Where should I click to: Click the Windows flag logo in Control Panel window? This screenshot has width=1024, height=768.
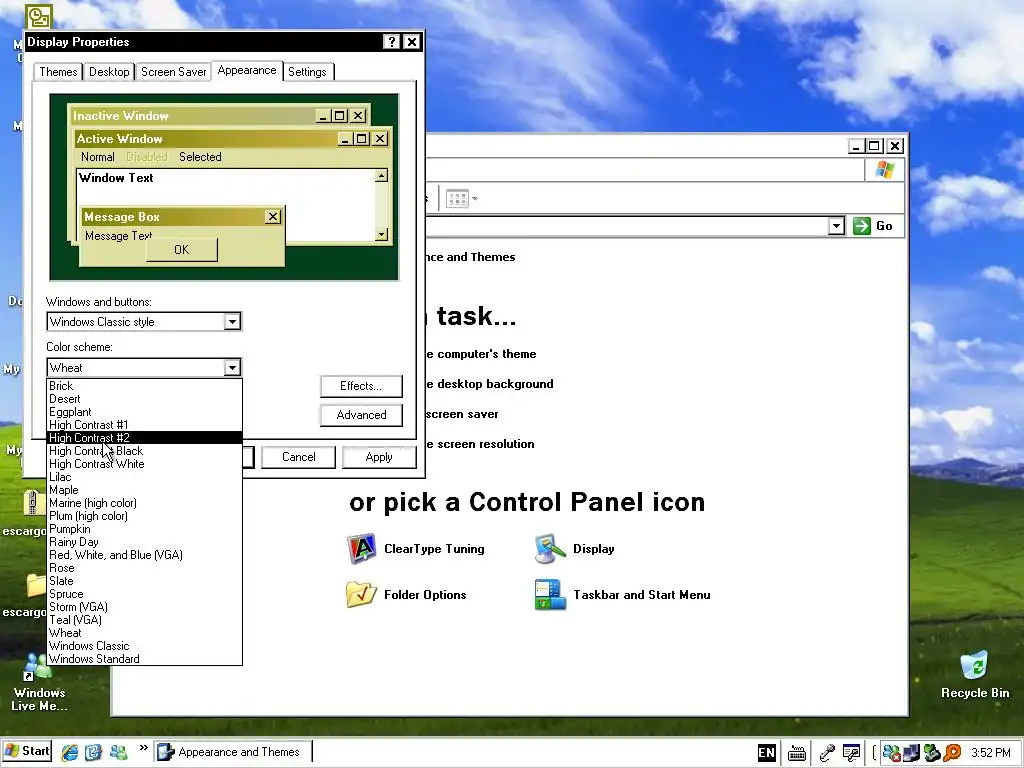click(885, 170)
